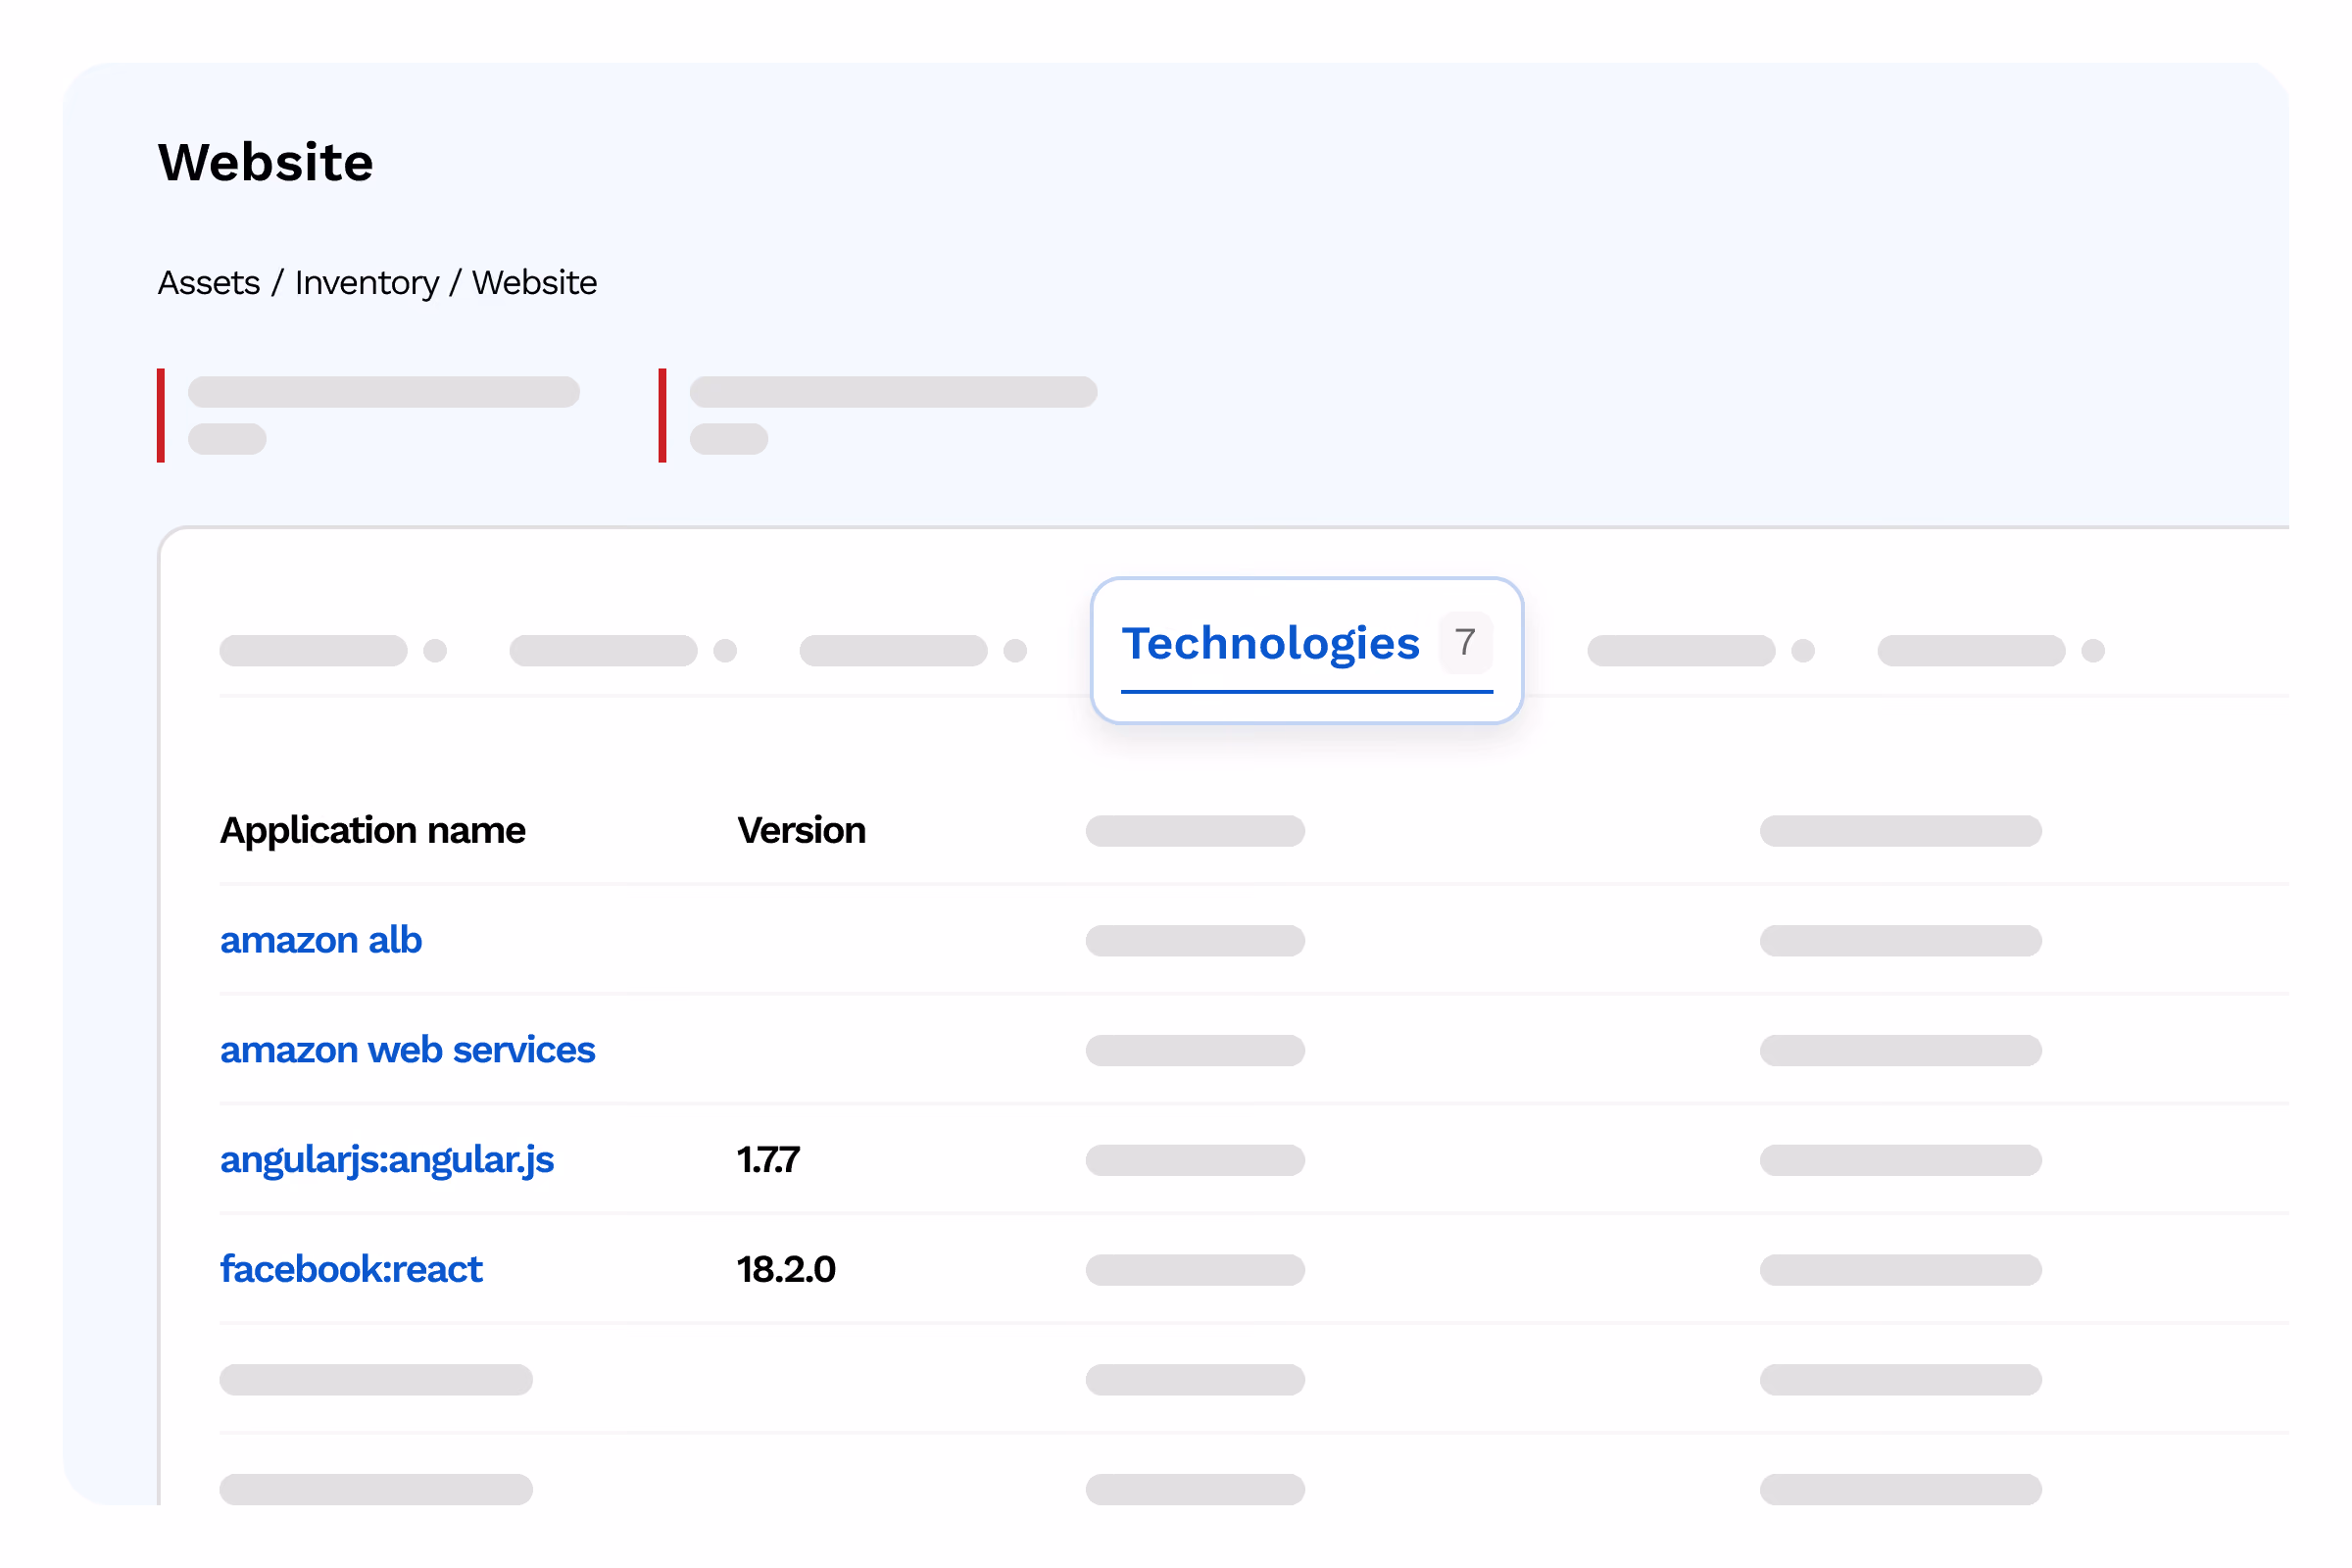
Task: Click the Technologies count badge 7
Action: 1465,643
